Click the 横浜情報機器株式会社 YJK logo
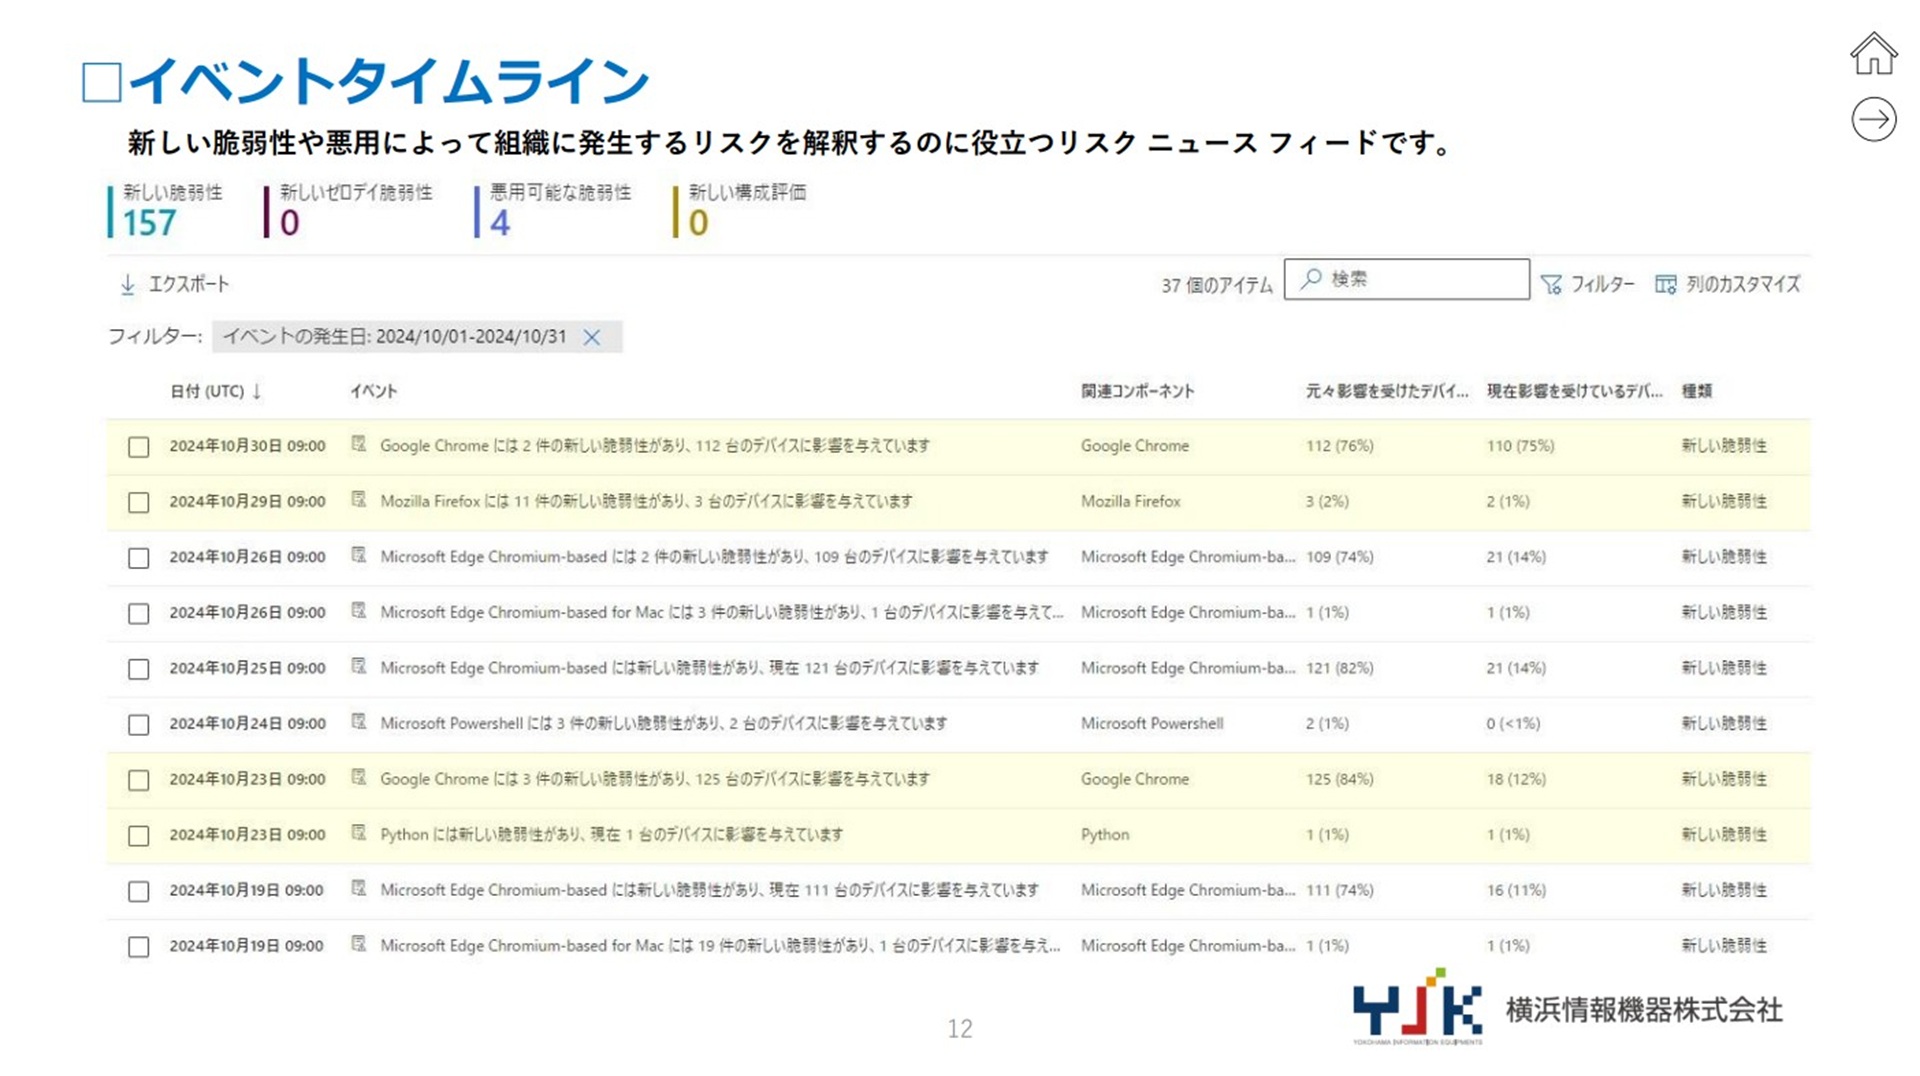 (1567, 1007)
